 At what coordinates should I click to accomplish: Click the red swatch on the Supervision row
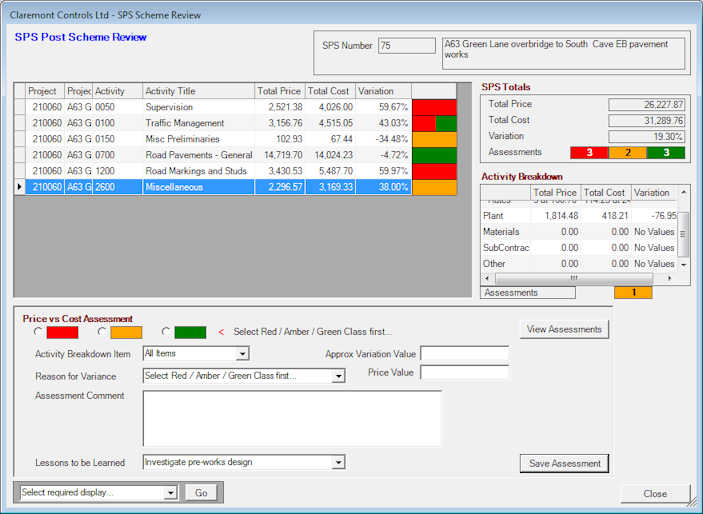434,107
